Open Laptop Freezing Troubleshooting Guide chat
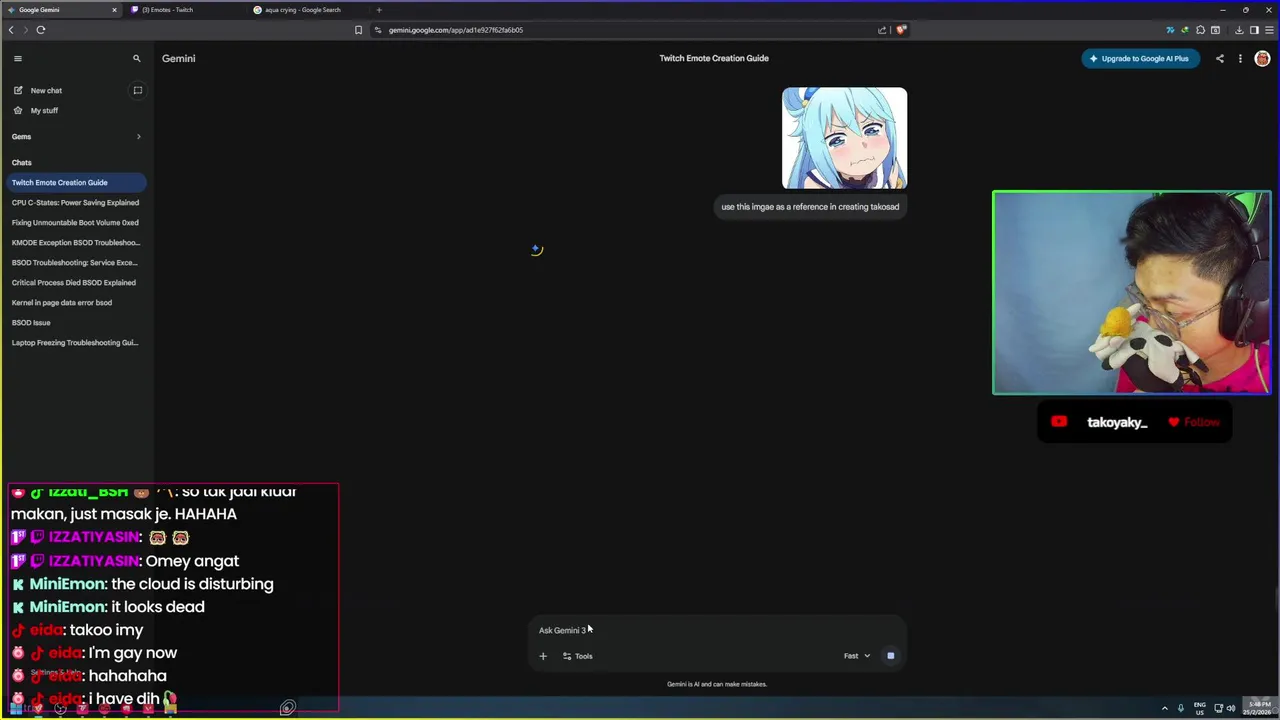The image size is (1280, 720). click(77, 342)
